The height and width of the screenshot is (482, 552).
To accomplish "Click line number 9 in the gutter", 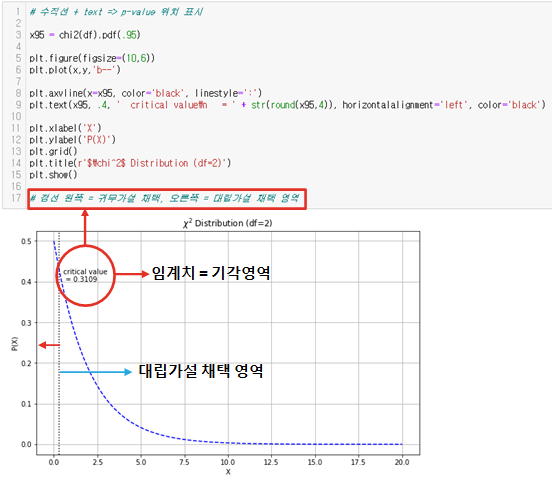I will point(18,105).
